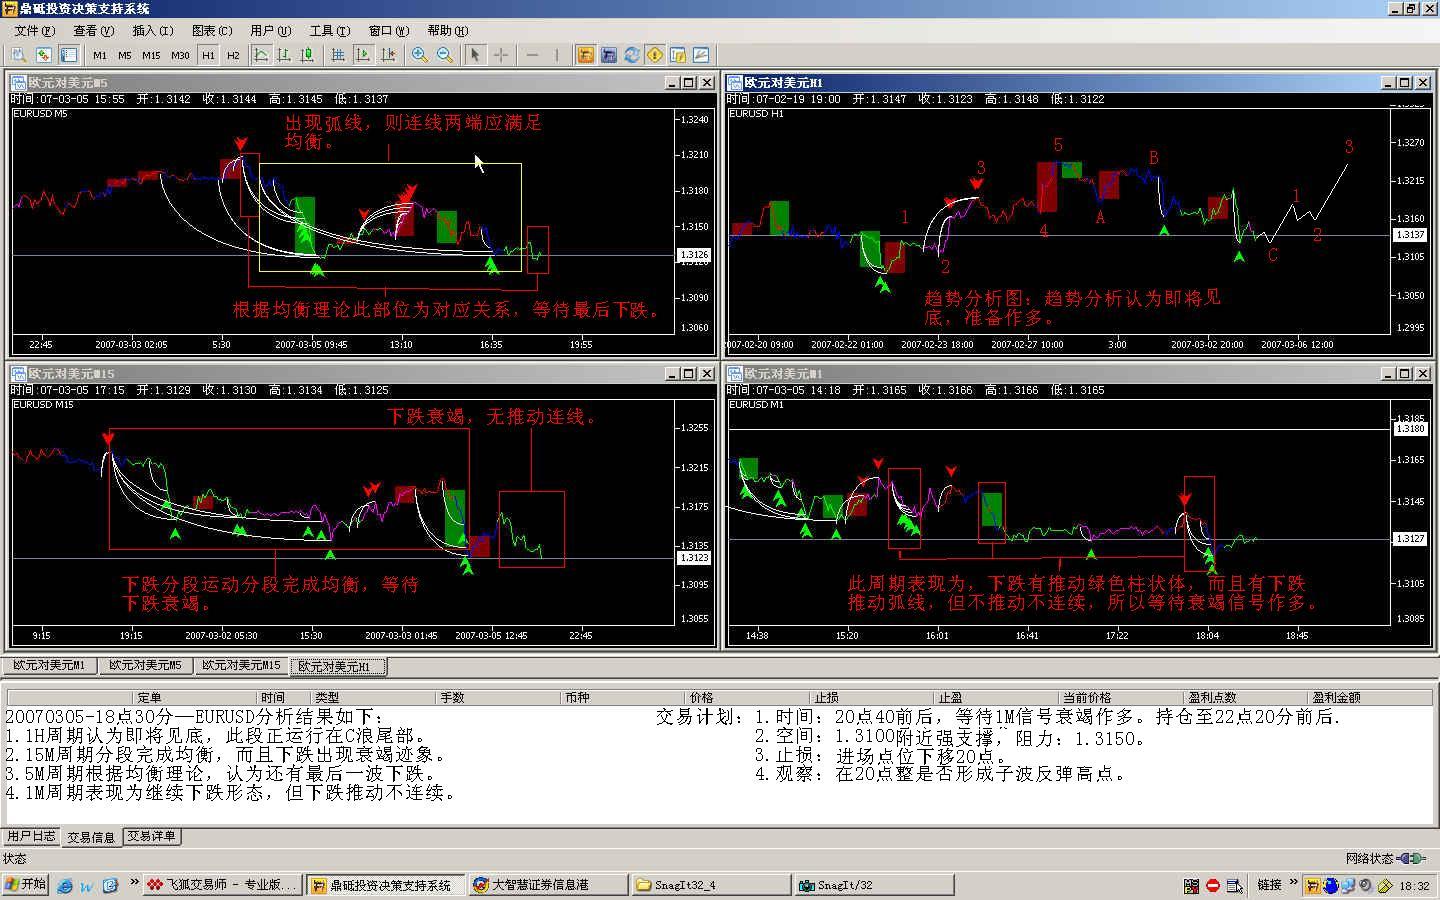Toggle the chart grid icon
This screenshot has width=1440, height=900.
coord(338,55)
